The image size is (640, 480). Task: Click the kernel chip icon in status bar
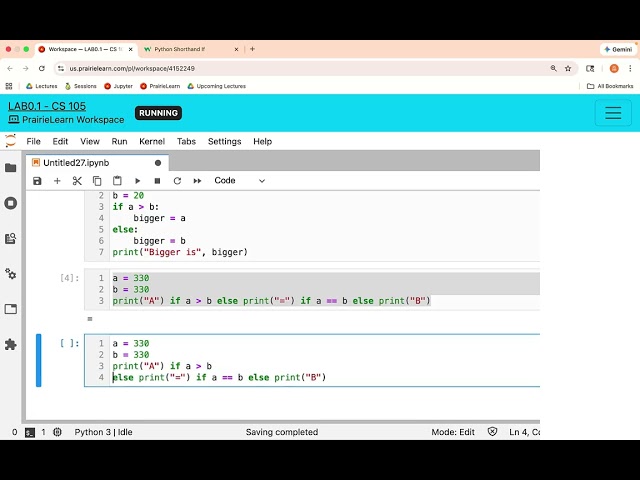(x=57, y=432)
